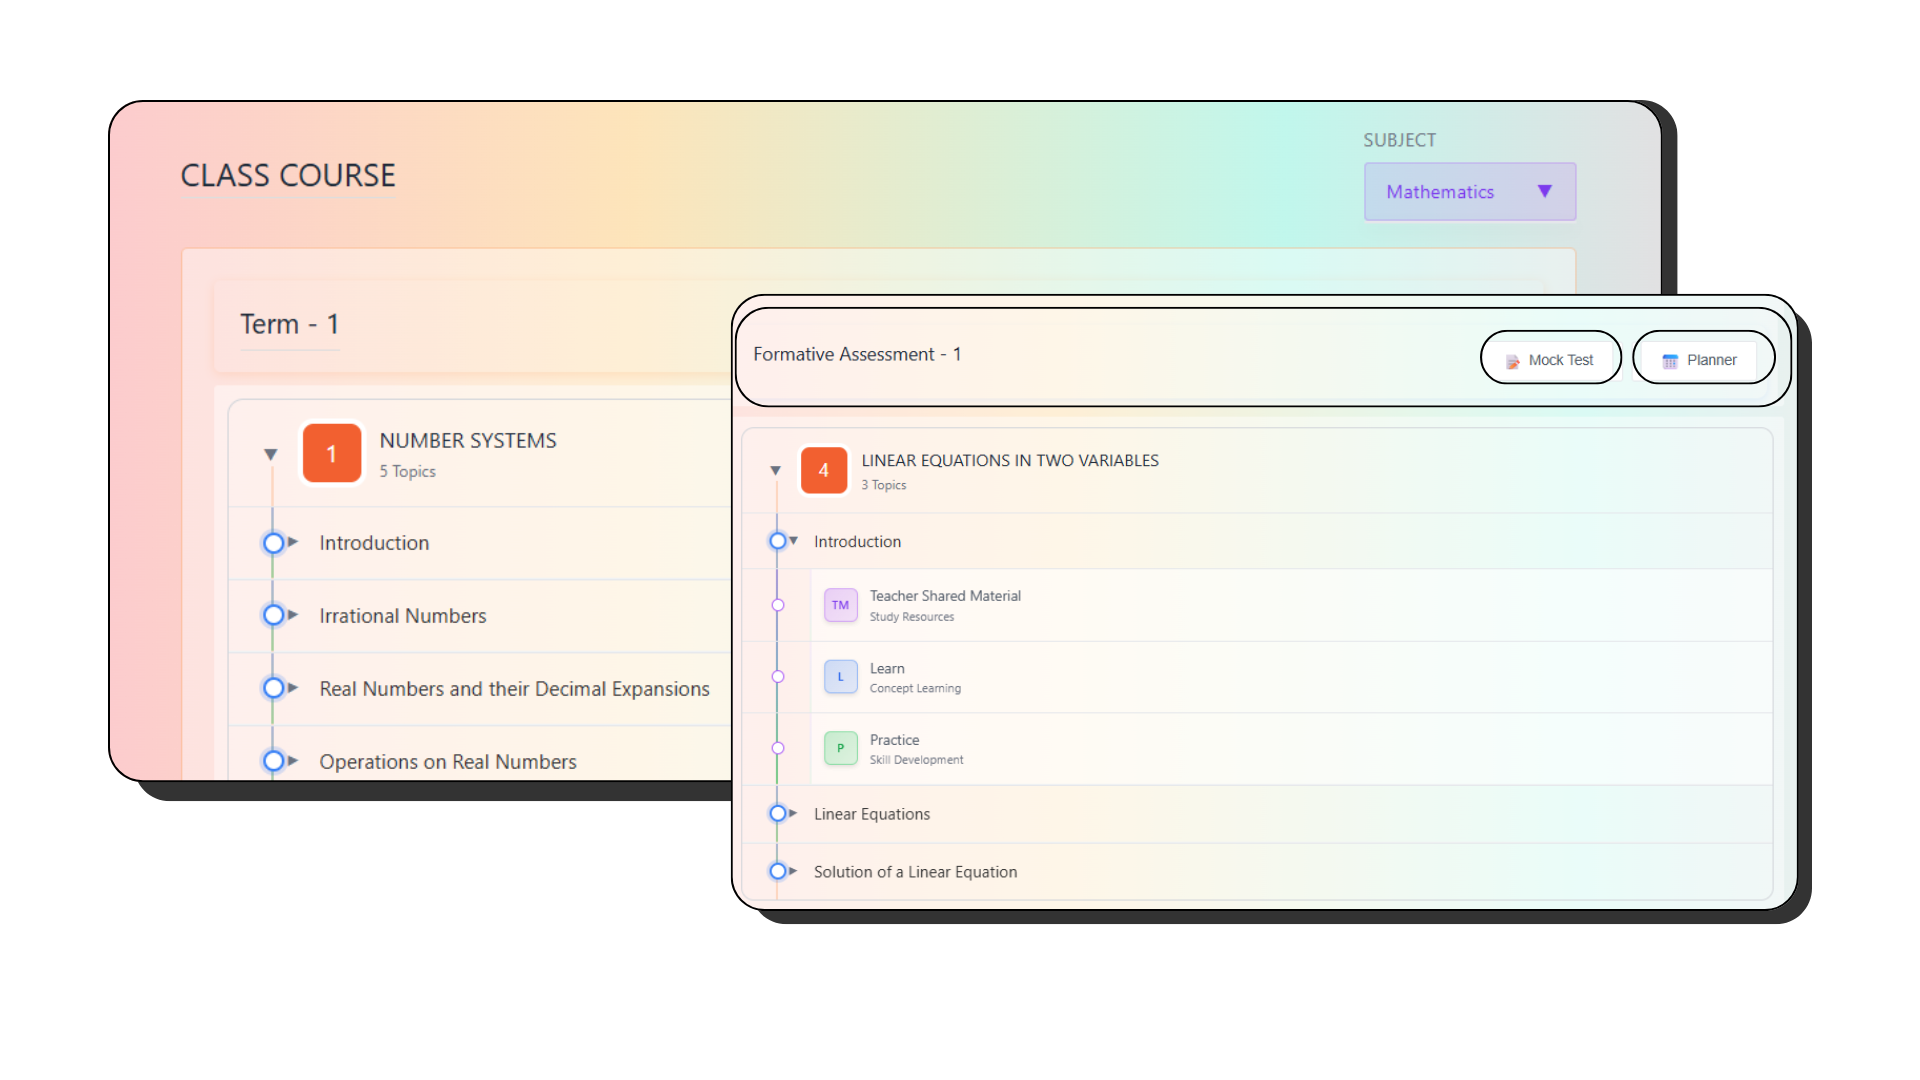Open Practice skill development via the P icon
The width and height of the screenshot is (1920, 1080).
tap(840, 748)
